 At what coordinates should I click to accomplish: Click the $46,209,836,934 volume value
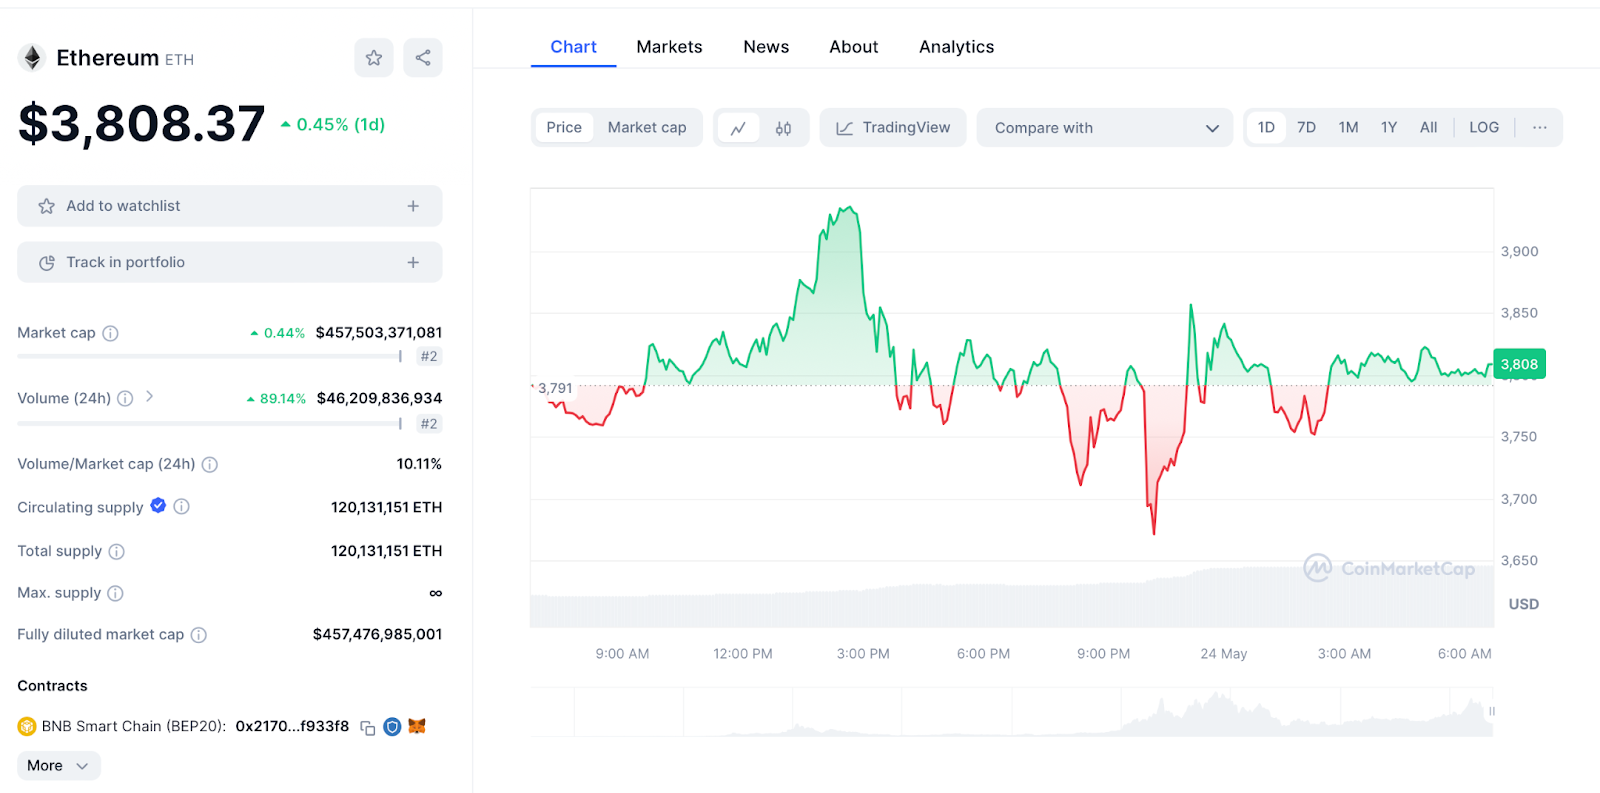[x=379, y=398]
